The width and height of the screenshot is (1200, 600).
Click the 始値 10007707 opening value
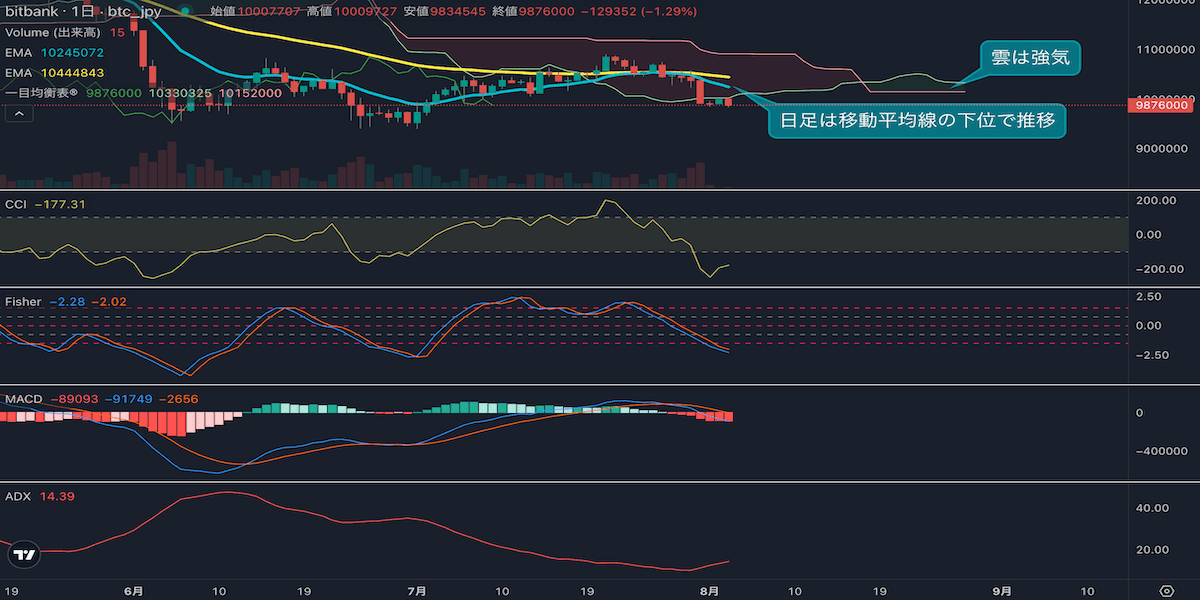pyautogui.click(x=254, y=11)
